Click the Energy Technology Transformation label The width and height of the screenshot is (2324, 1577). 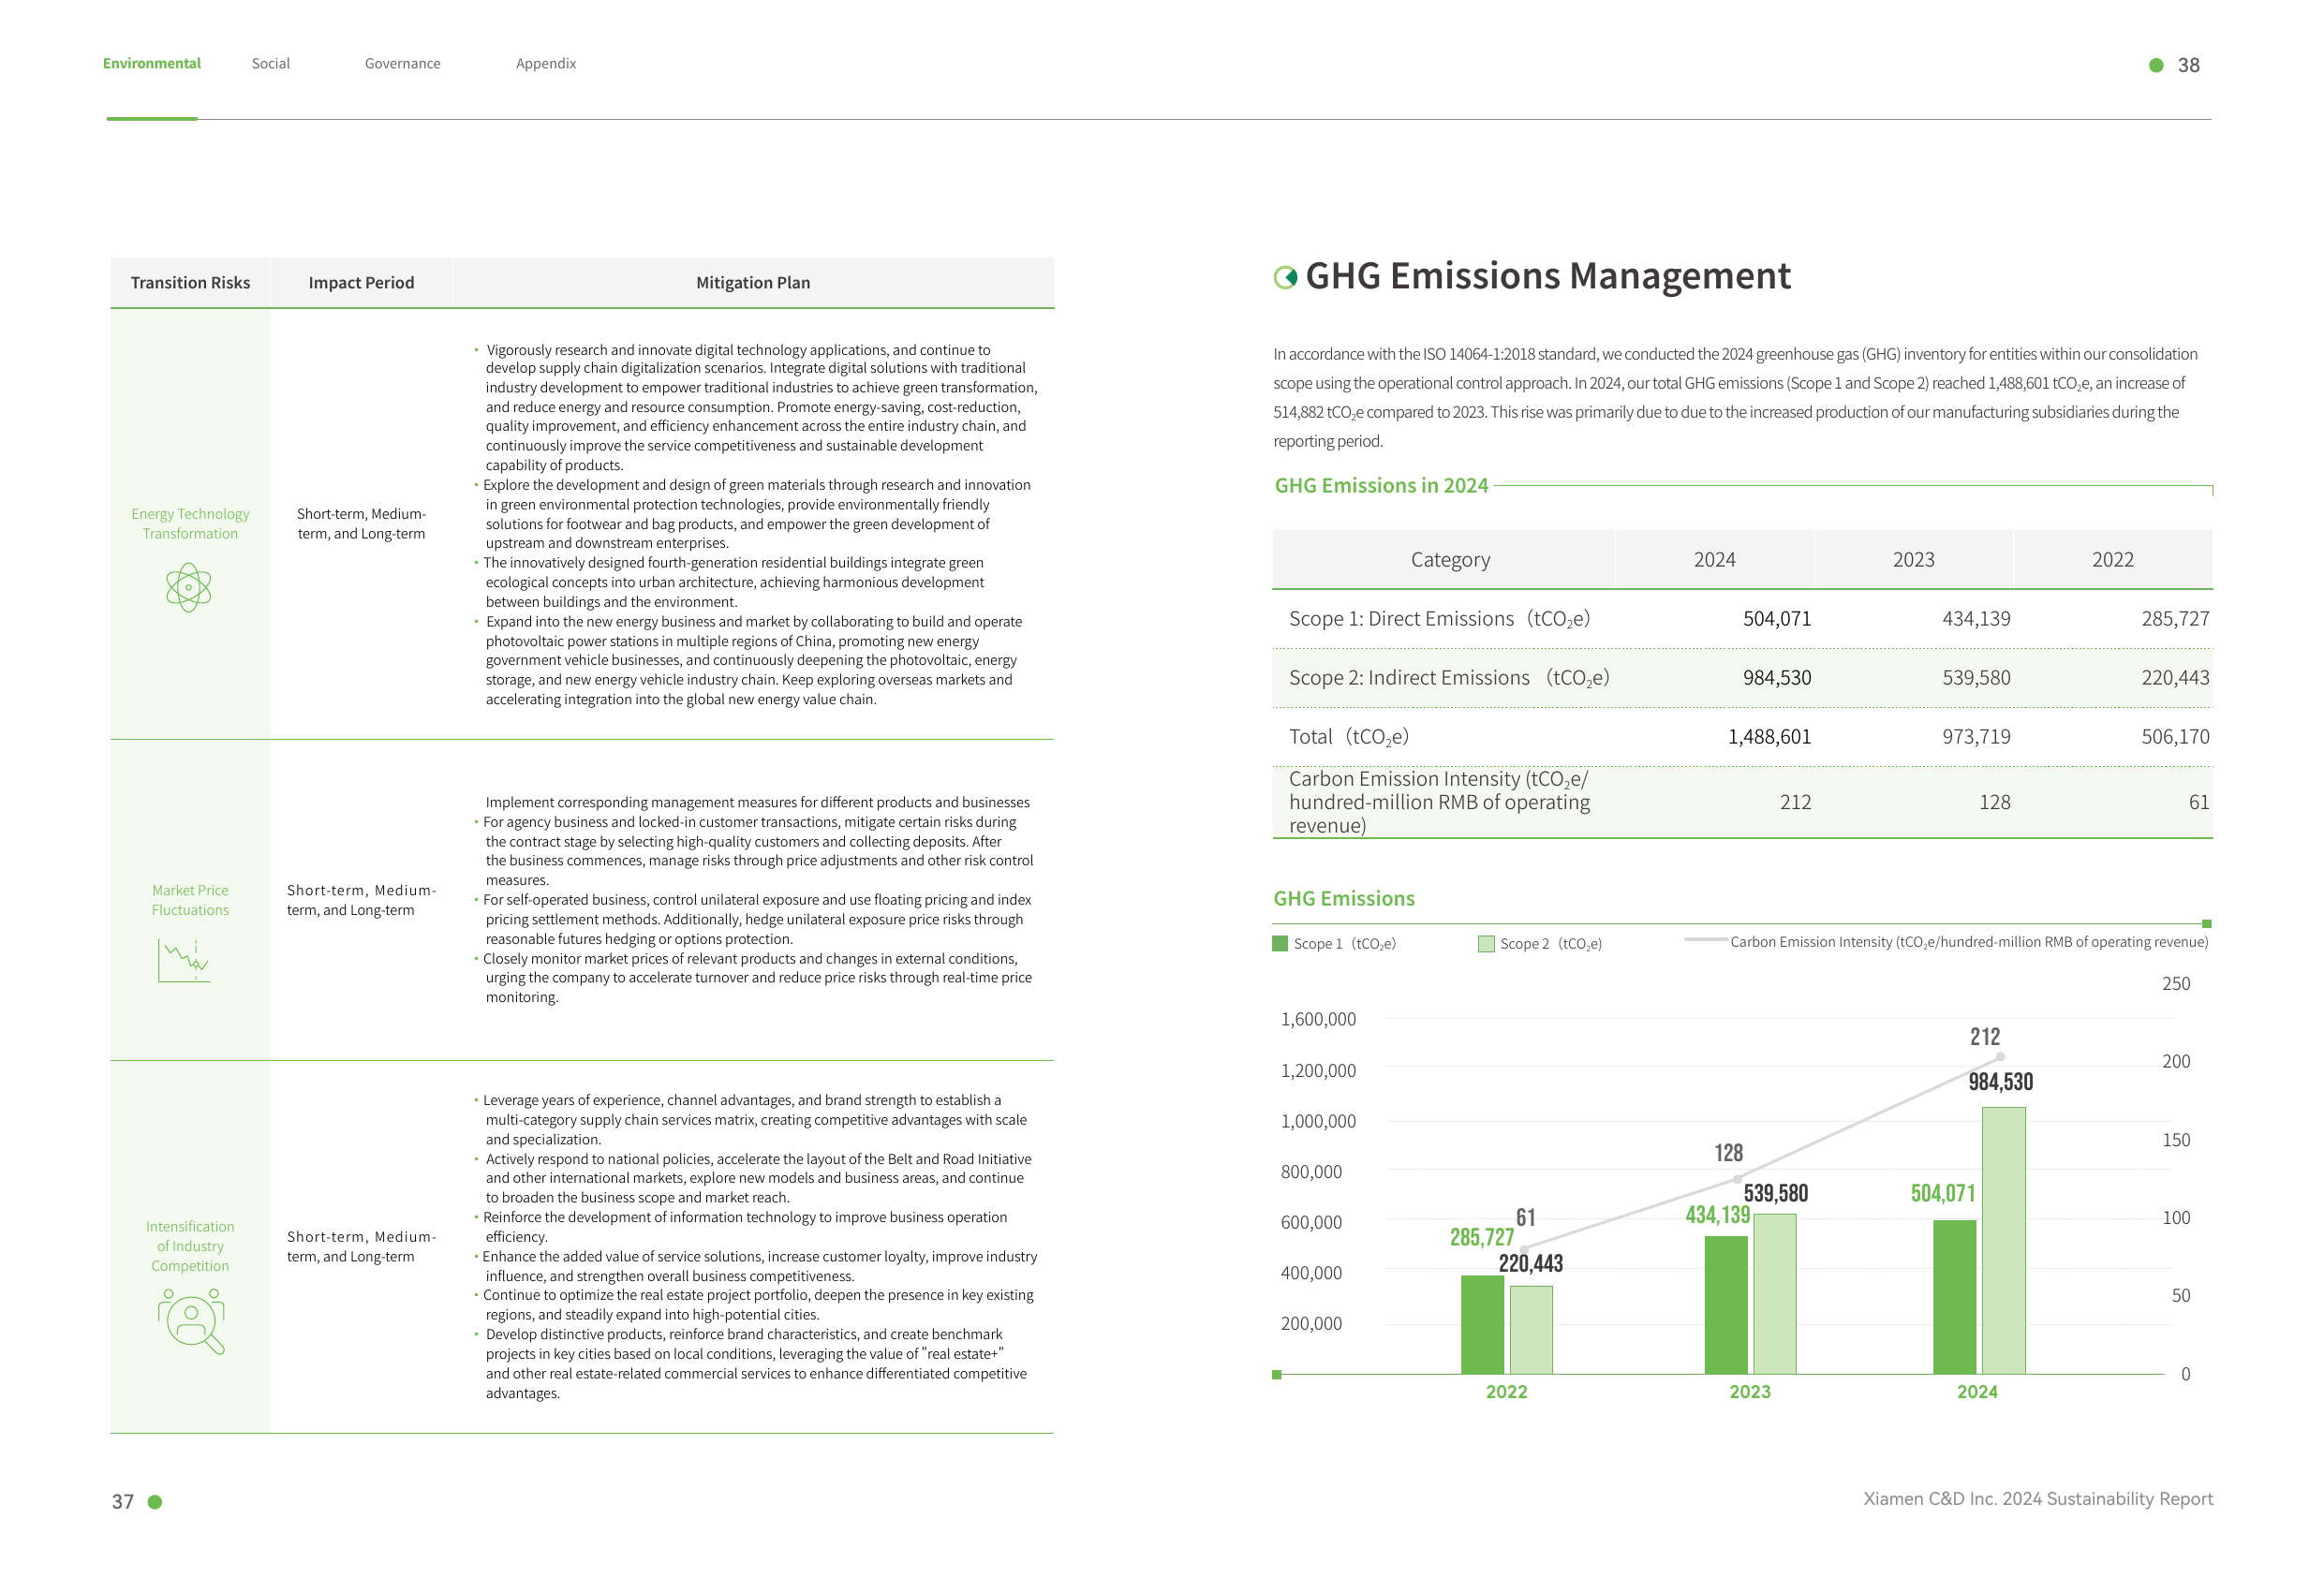tap(190, 523)
